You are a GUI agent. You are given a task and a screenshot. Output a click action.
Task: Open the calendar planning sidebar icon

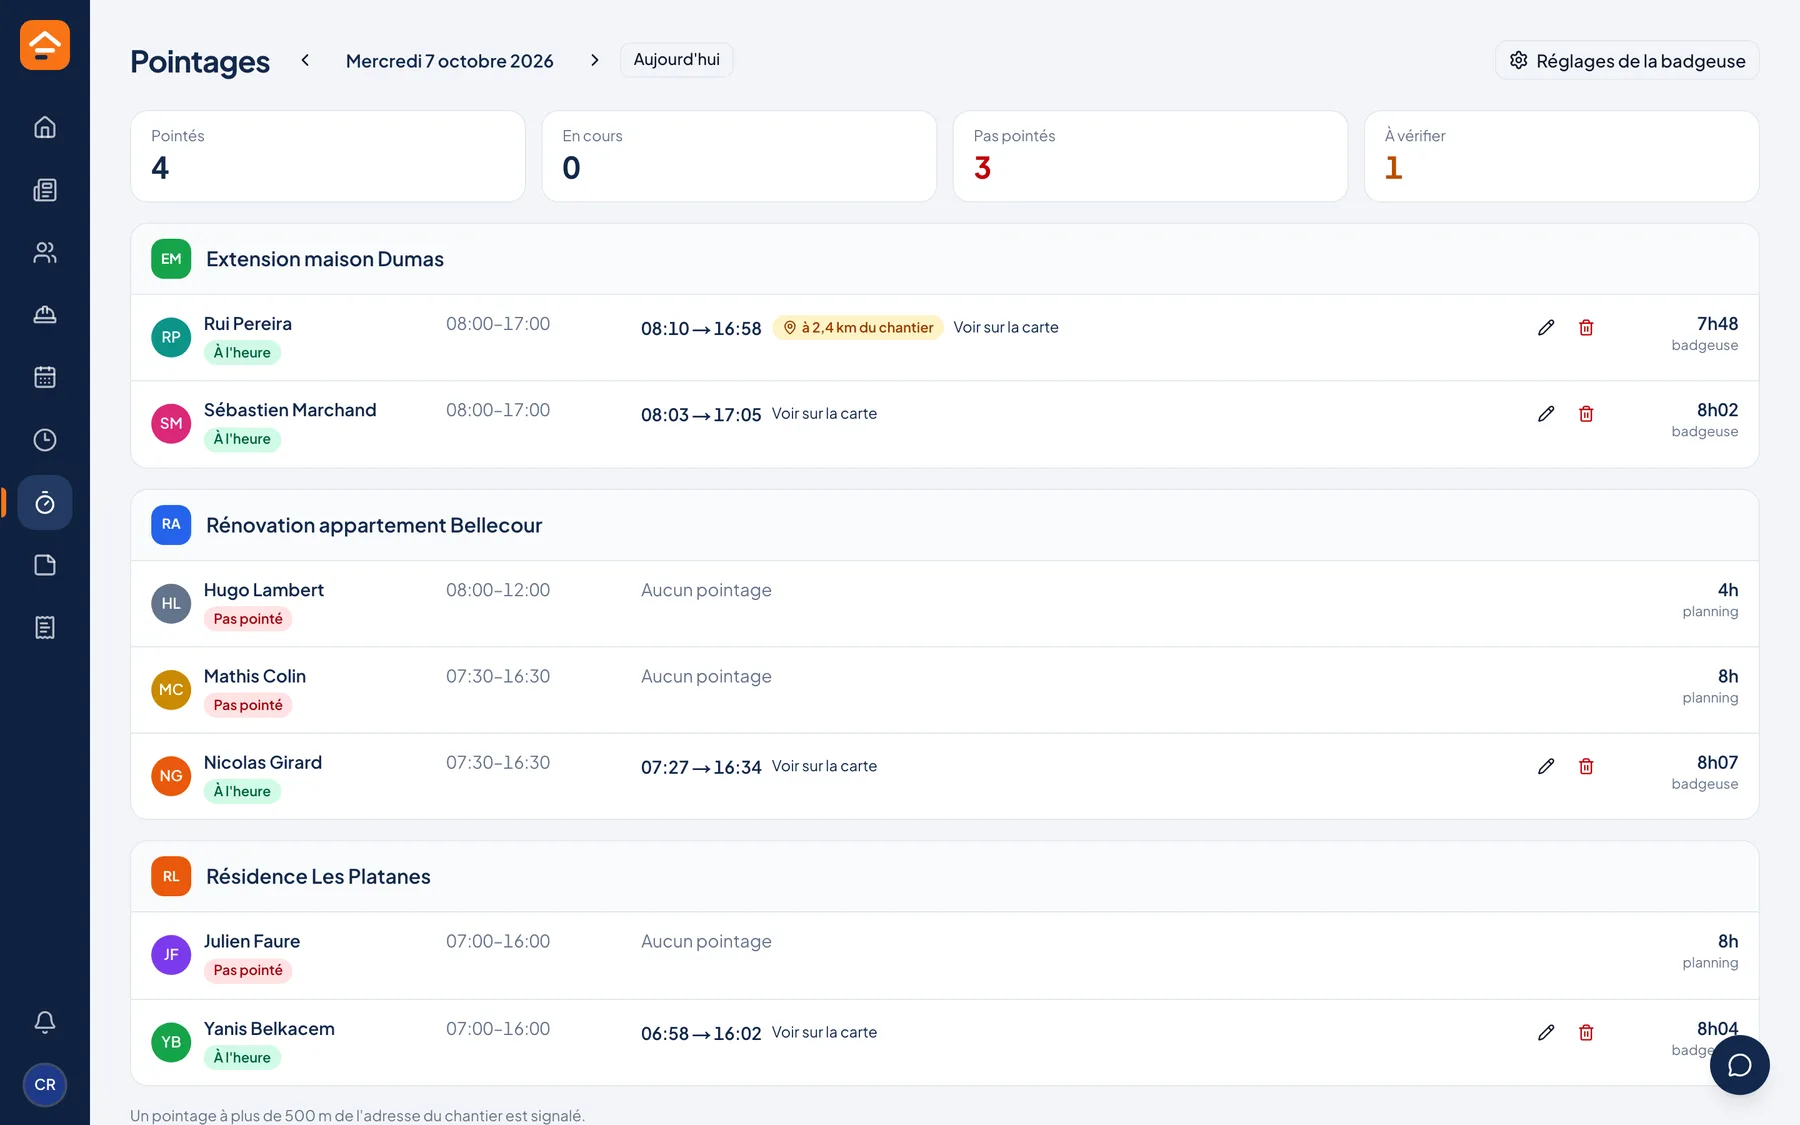click(45, 377)
